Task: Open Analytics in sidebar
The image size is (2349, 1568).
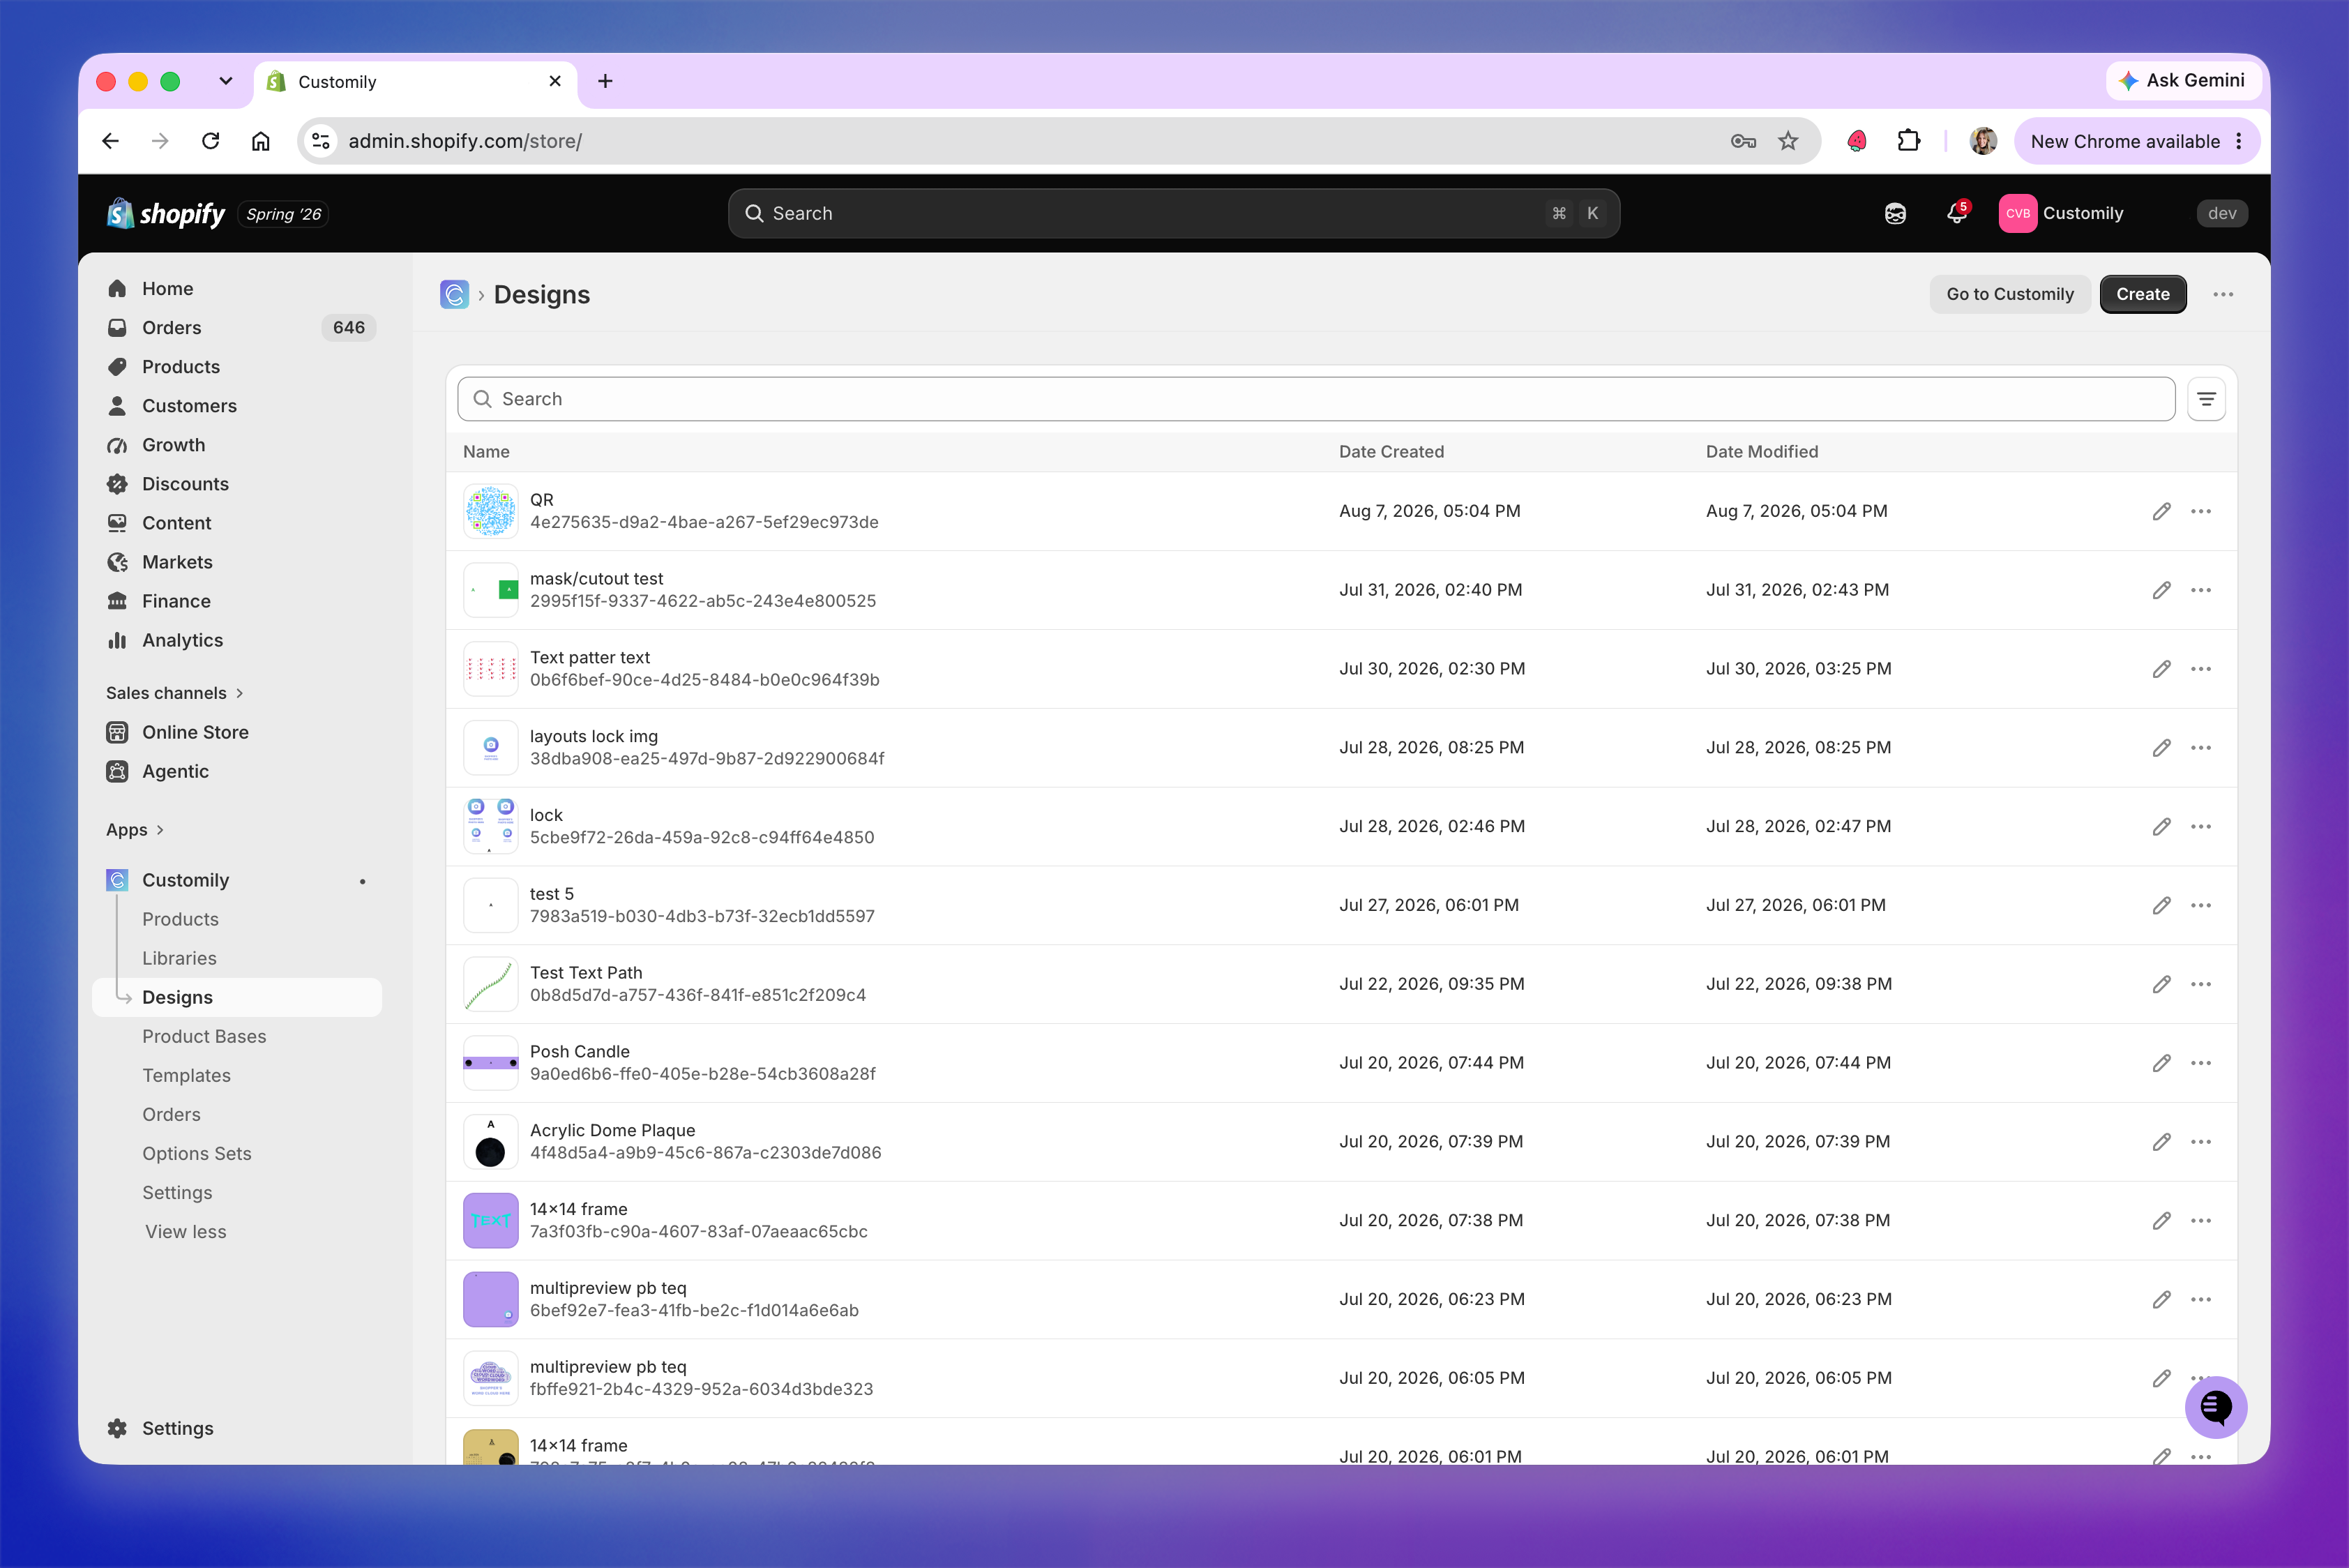Action: [x=237, y=640]
